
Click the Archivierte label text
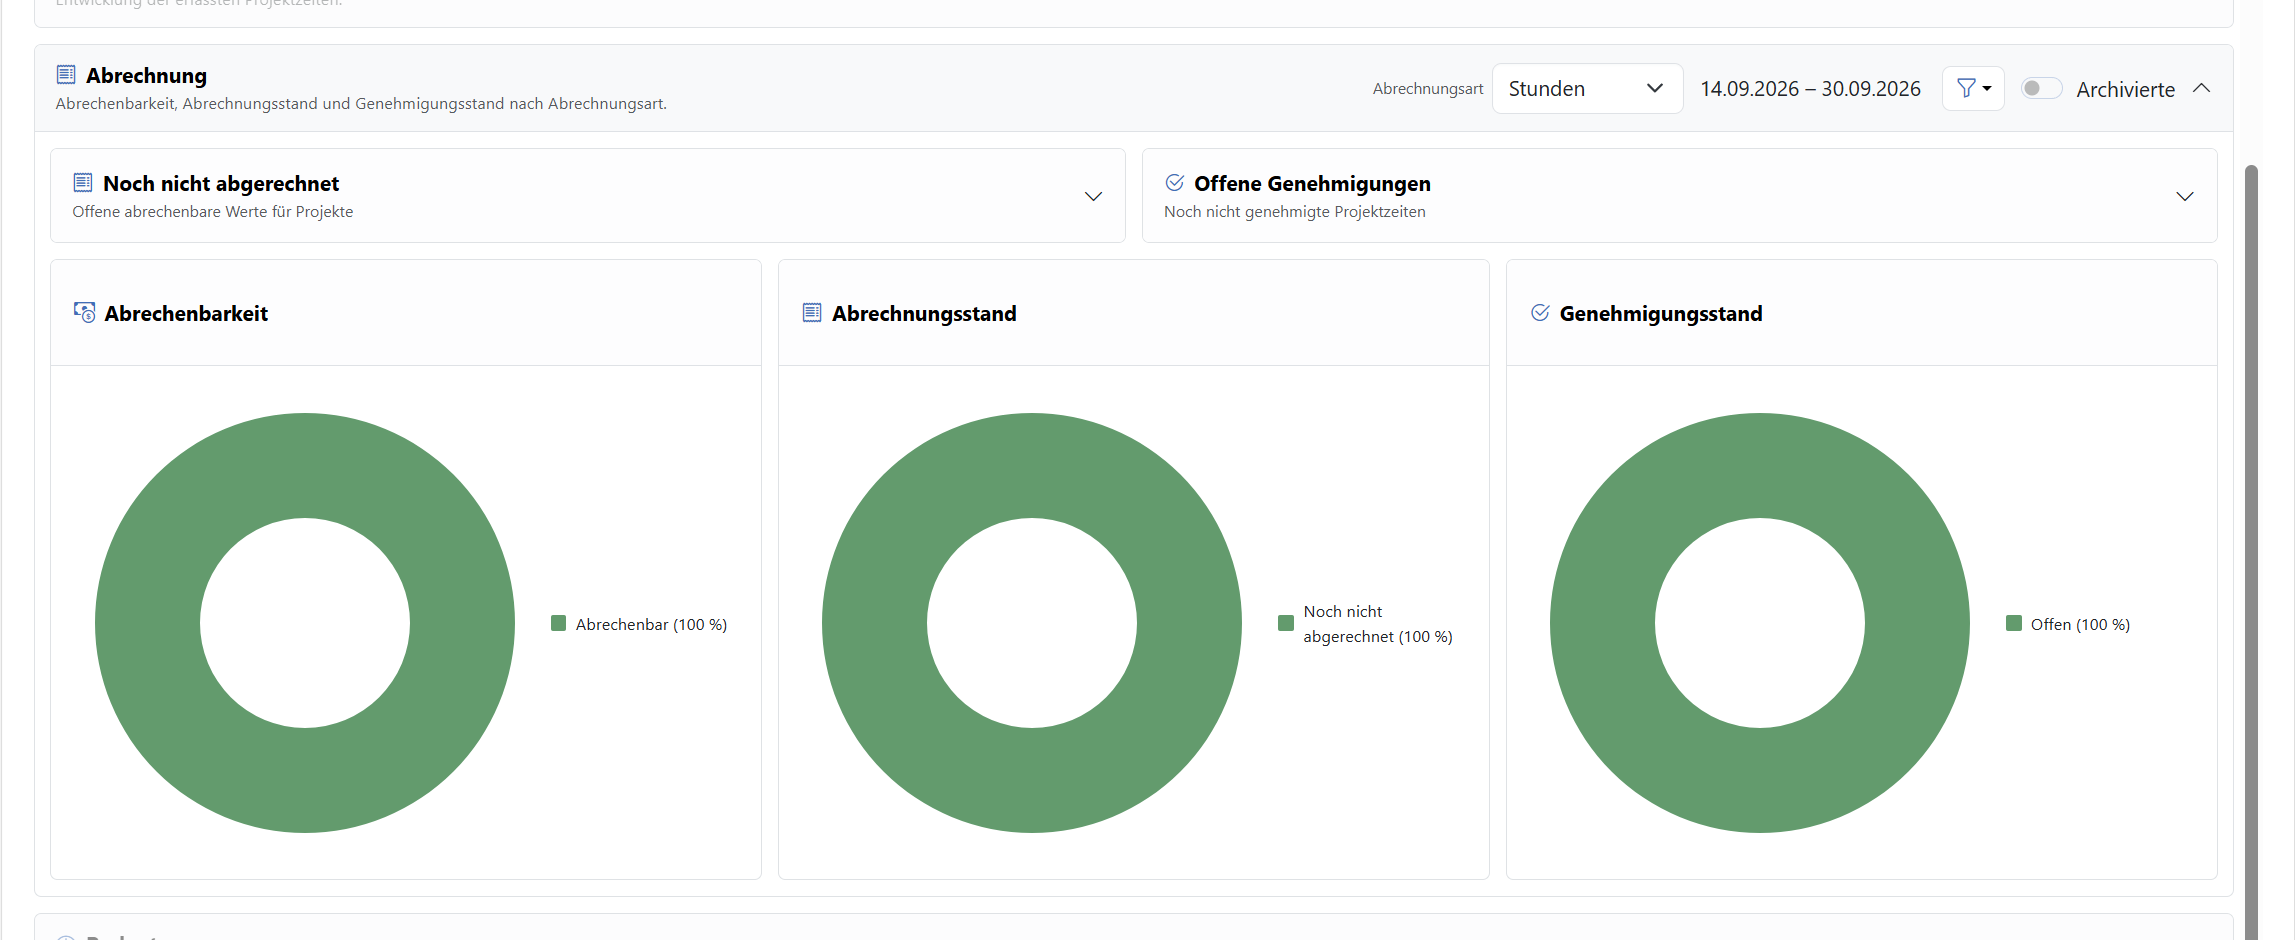click(2125, 89)
